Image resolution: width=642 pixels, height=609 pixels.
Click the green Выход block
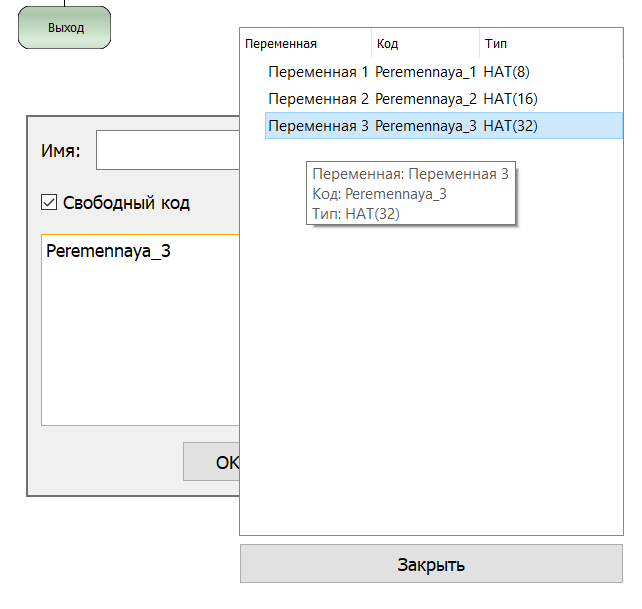tap(65, 28)
